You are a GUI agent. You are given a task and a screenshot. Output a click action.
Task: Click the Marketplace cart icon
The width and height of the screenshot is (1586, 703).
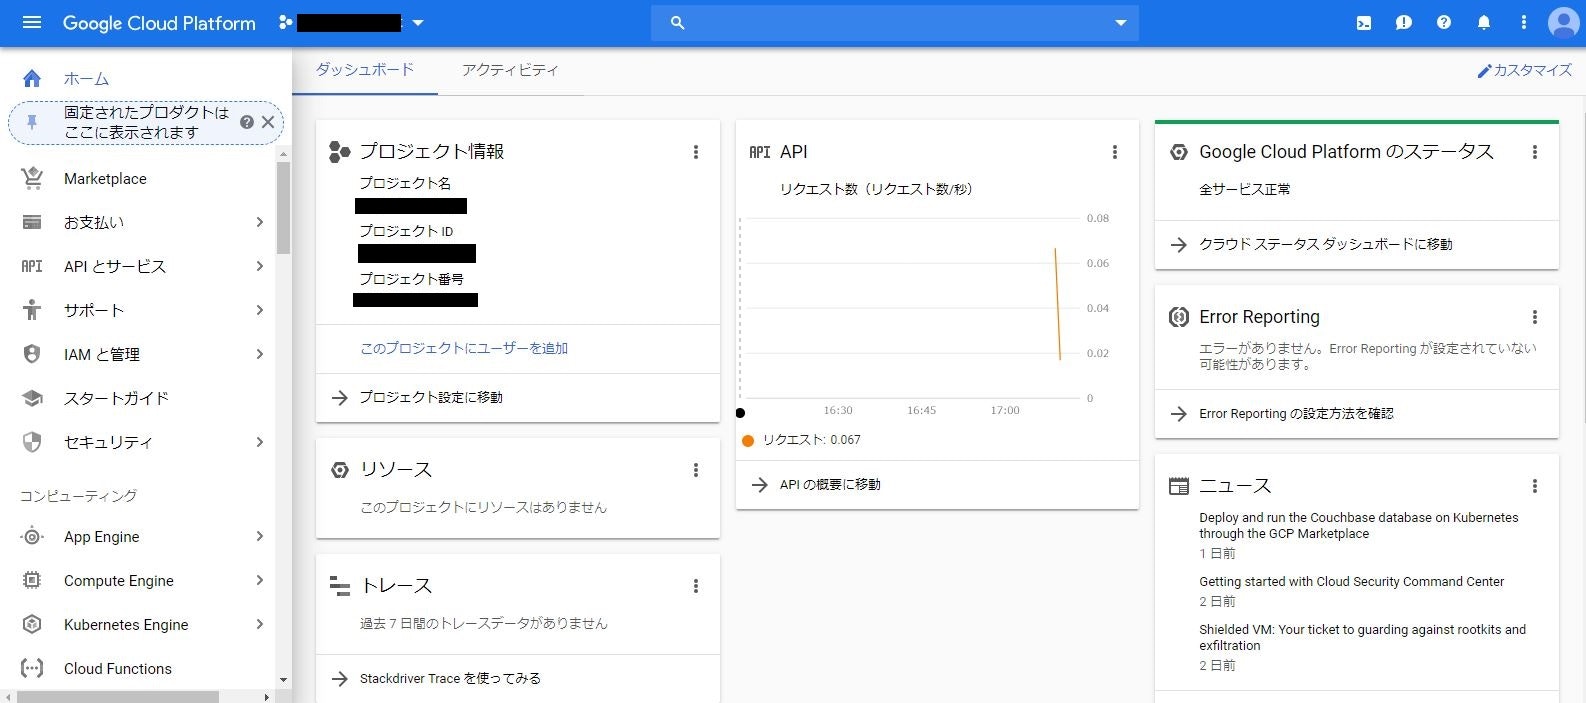tap(32, 178)
